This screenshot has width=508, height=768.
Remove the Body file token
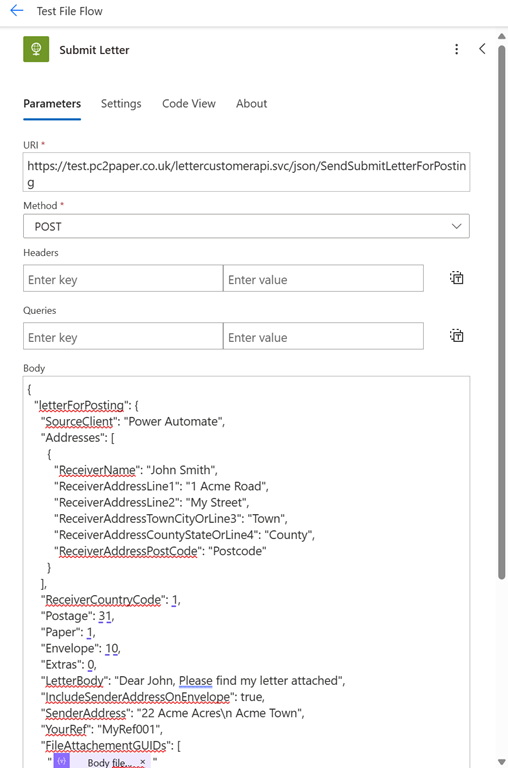(x=143, y=762)
